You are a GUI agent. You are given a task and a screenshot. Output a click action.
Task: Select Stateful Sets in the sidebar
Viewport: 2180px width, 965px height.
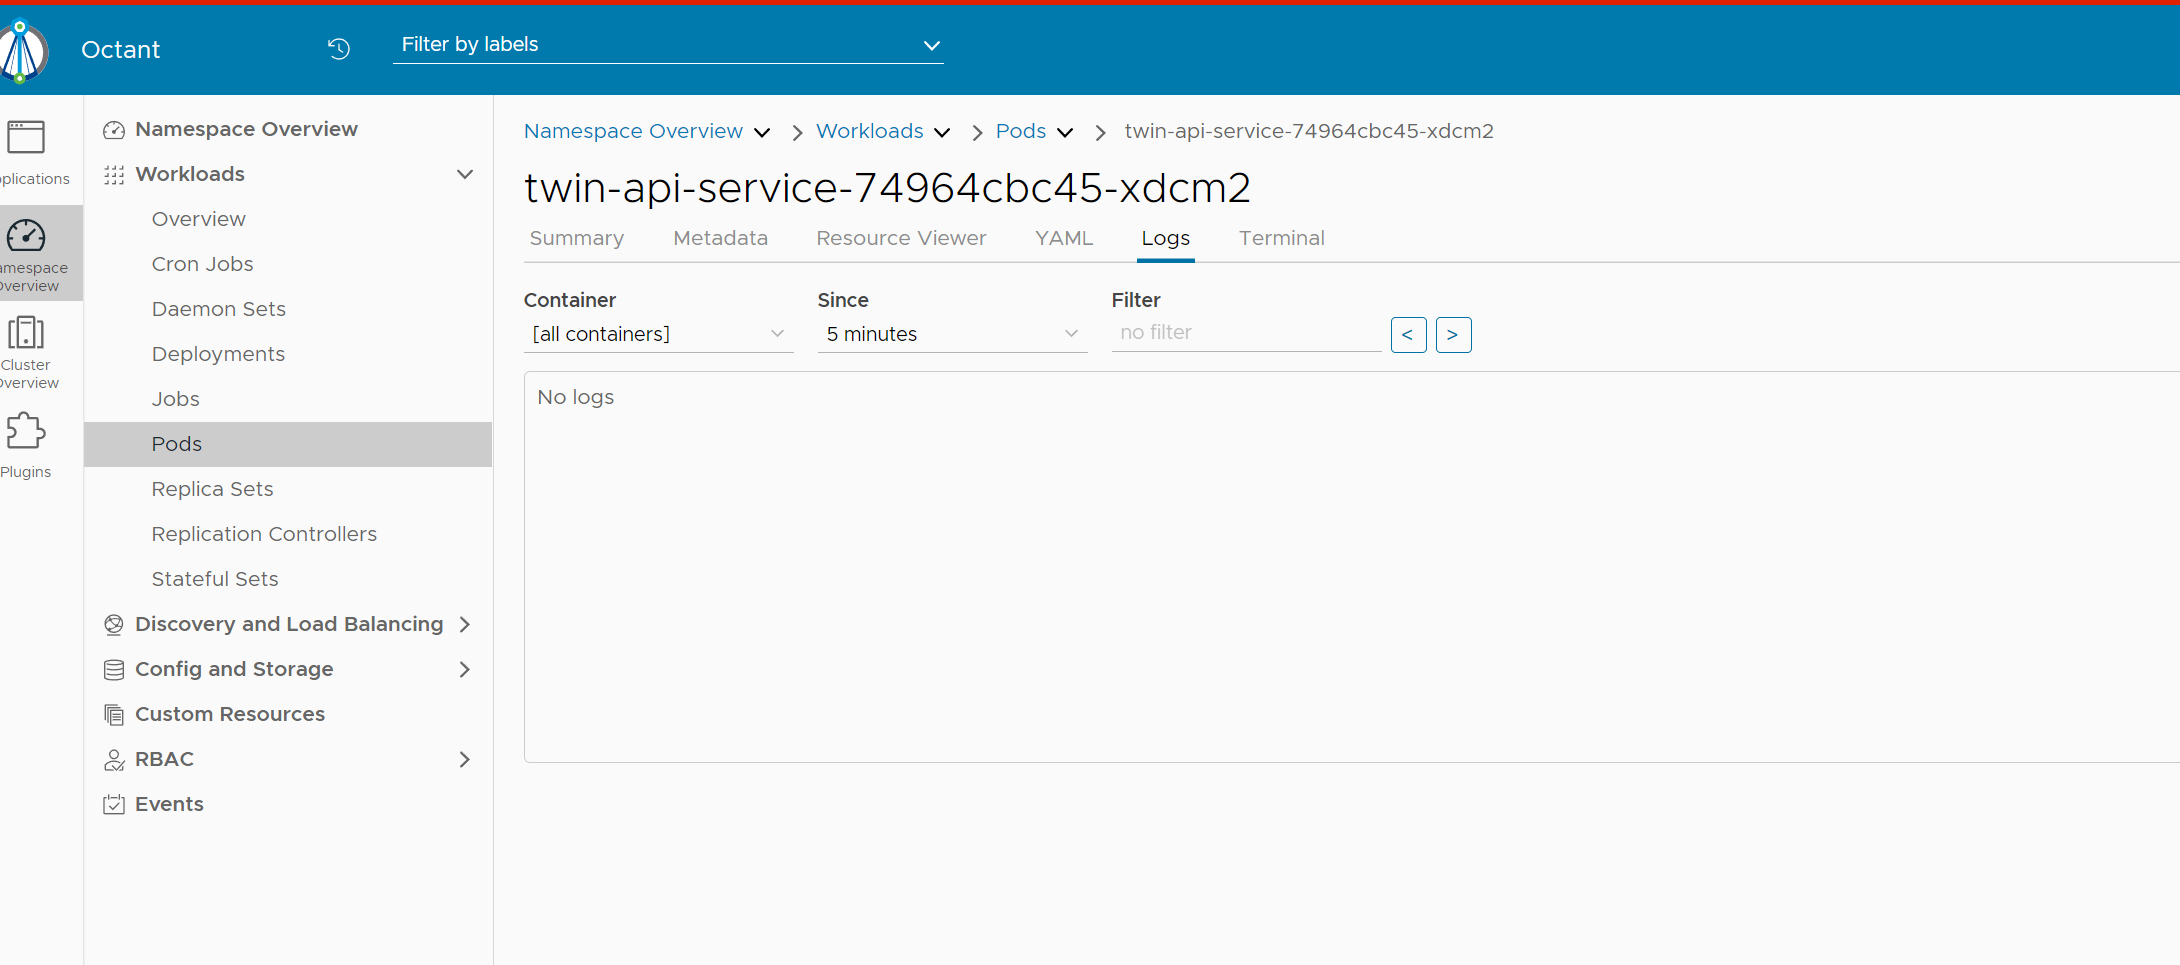214,578
